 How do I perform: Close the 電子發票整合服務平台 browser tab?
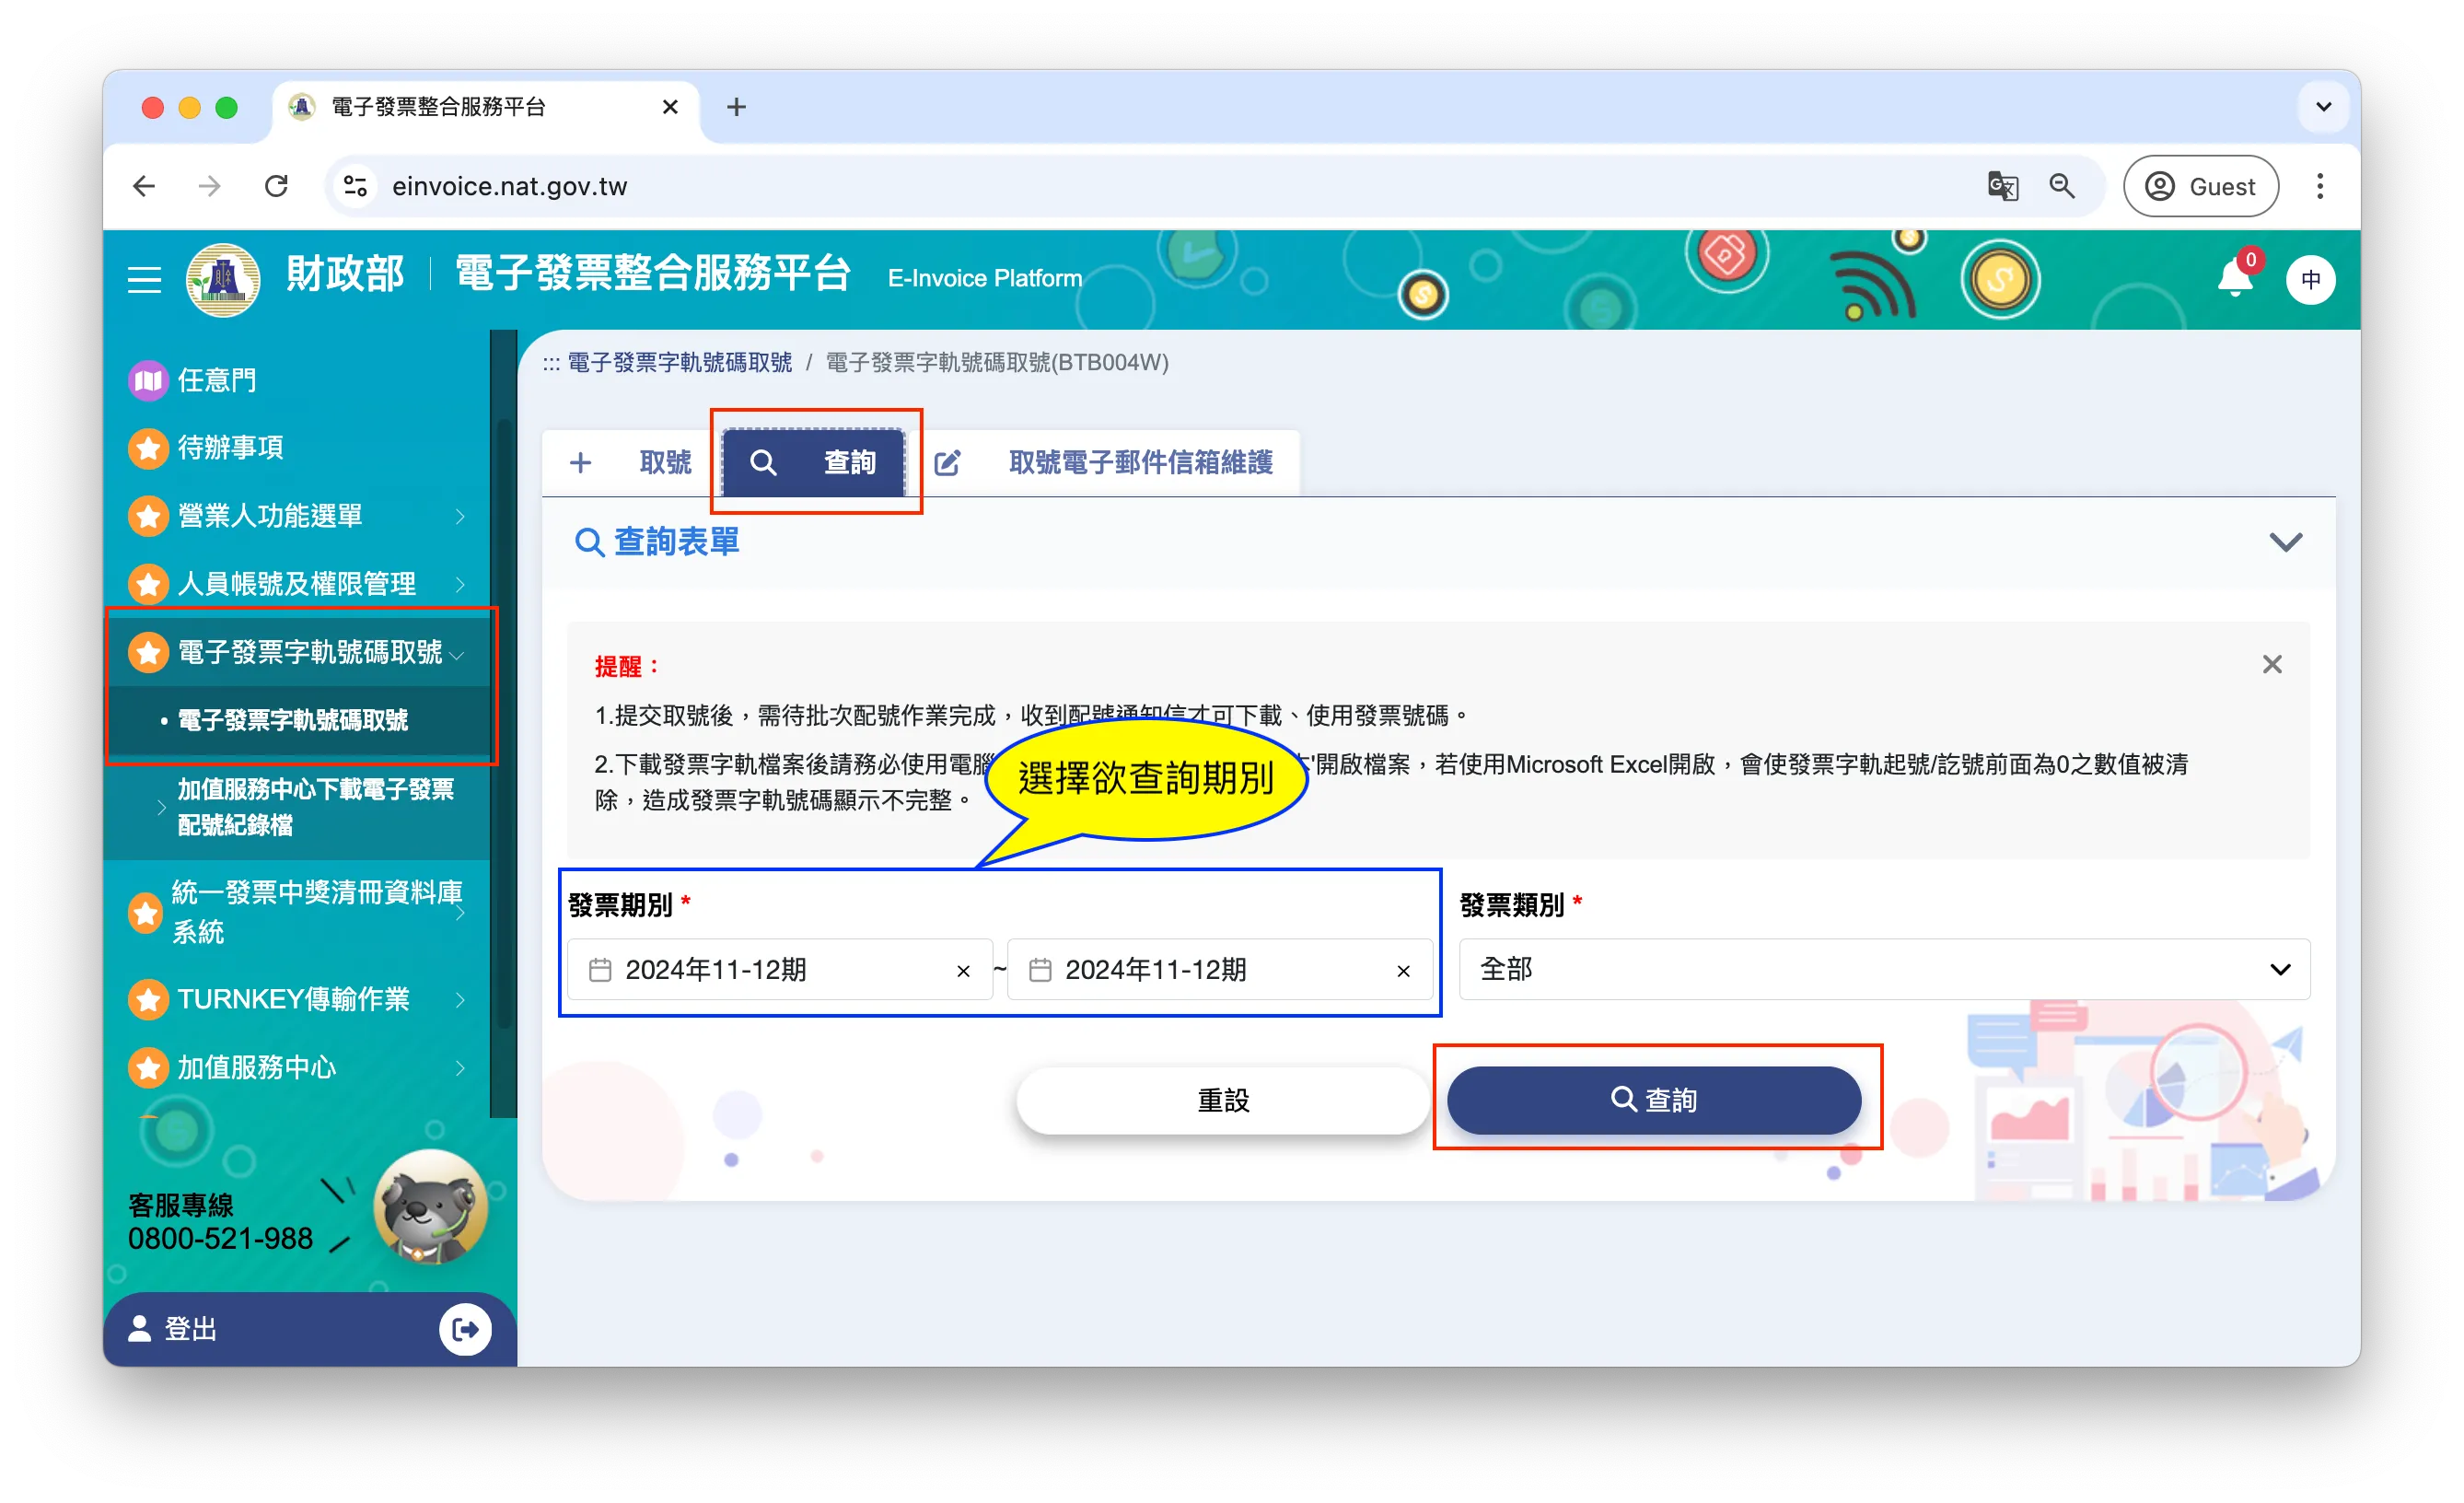click(670, 107)
